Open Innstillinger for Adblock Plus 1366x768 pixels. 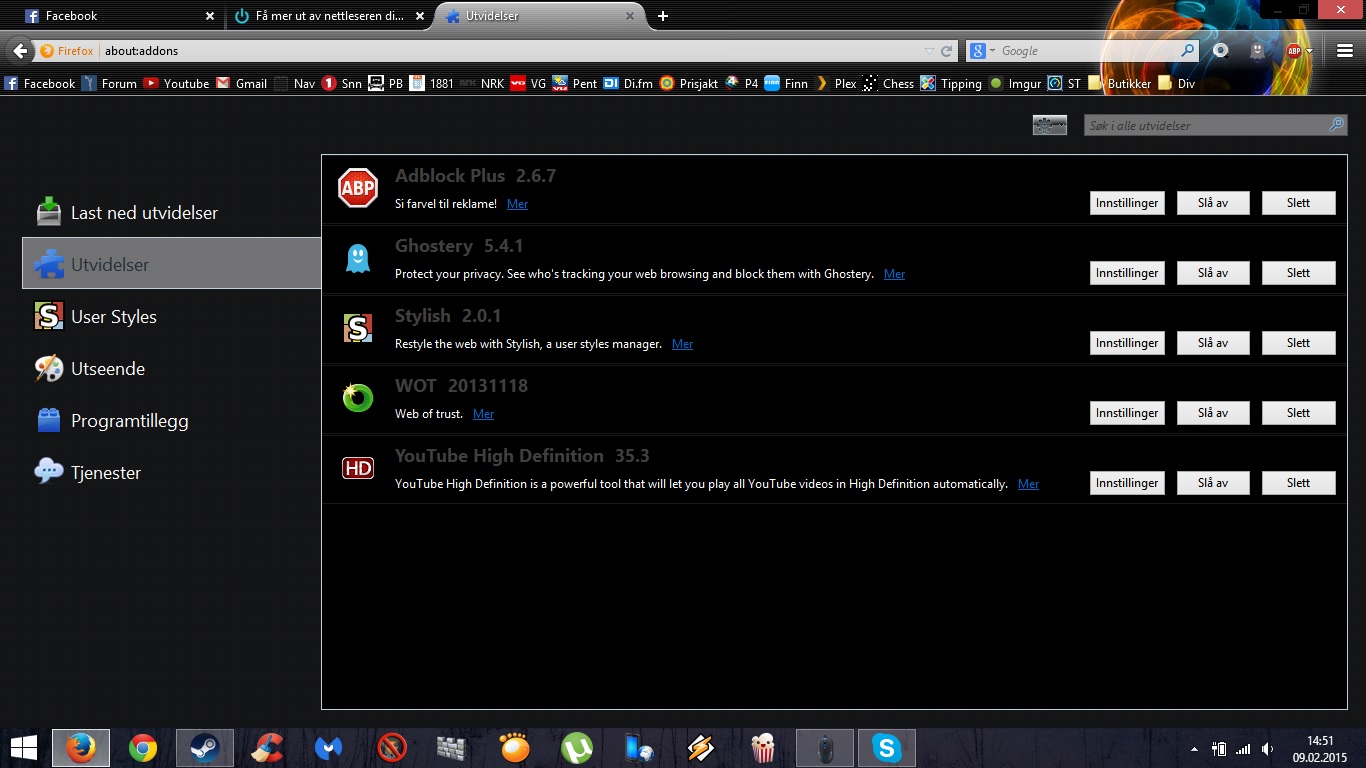[x=1127, y=203]
